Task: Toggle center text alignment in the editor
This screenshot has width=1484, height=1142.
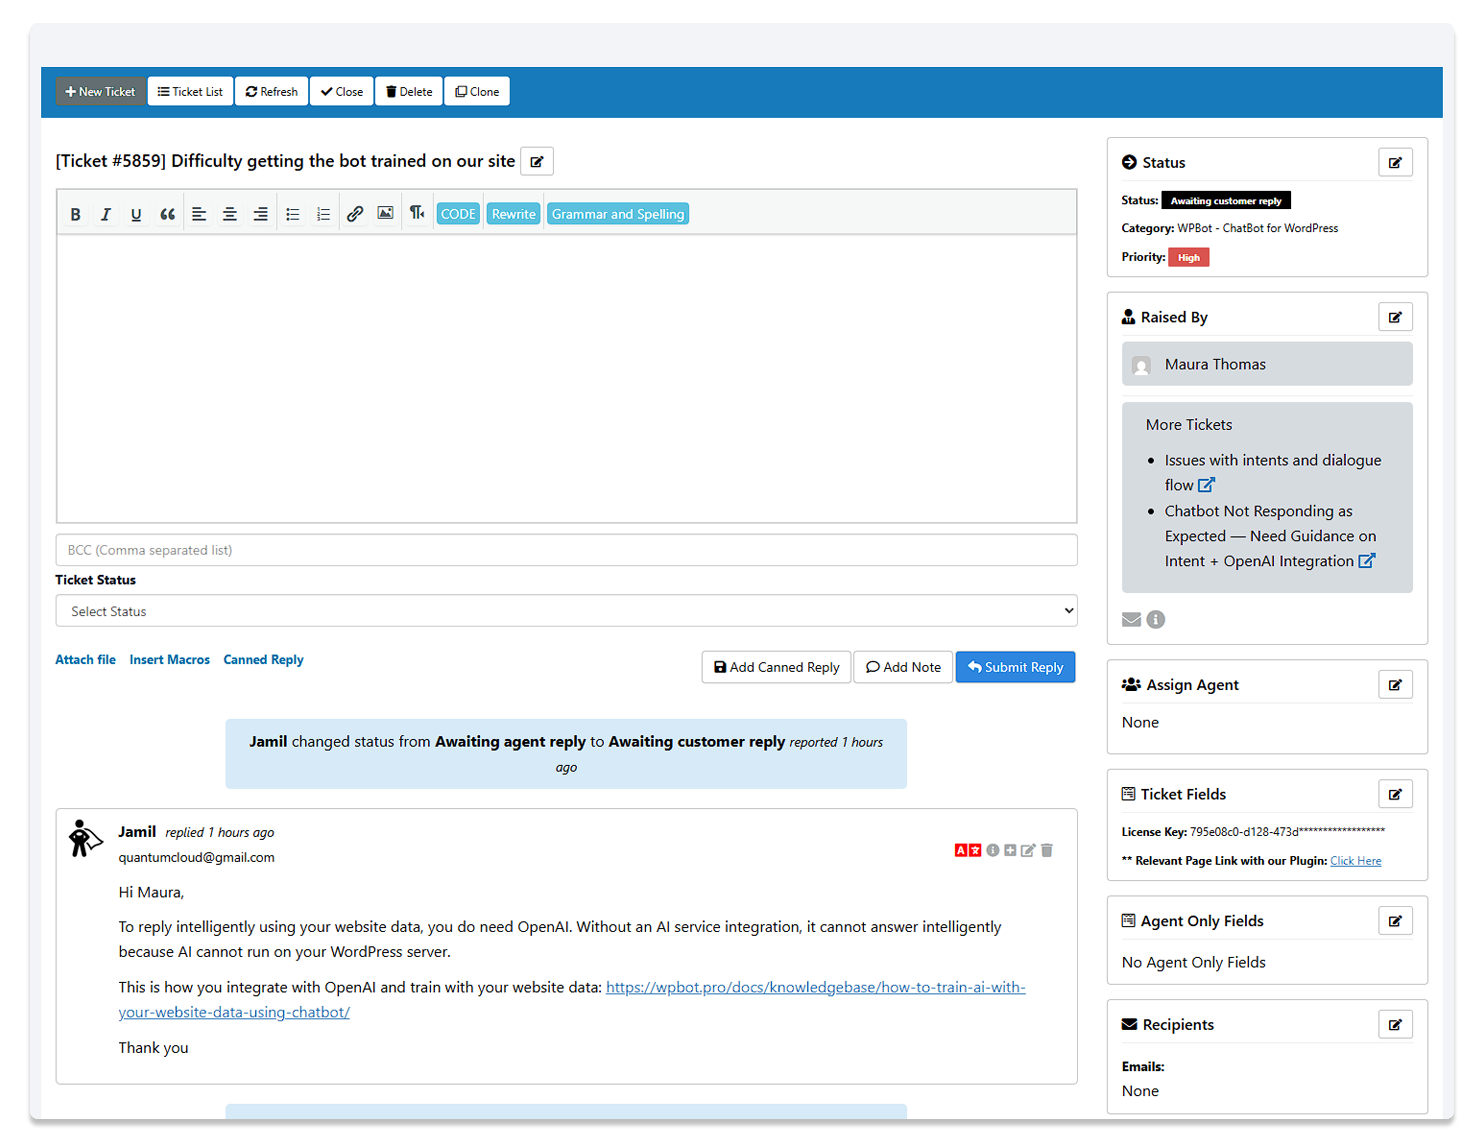Action: point(229,213)
